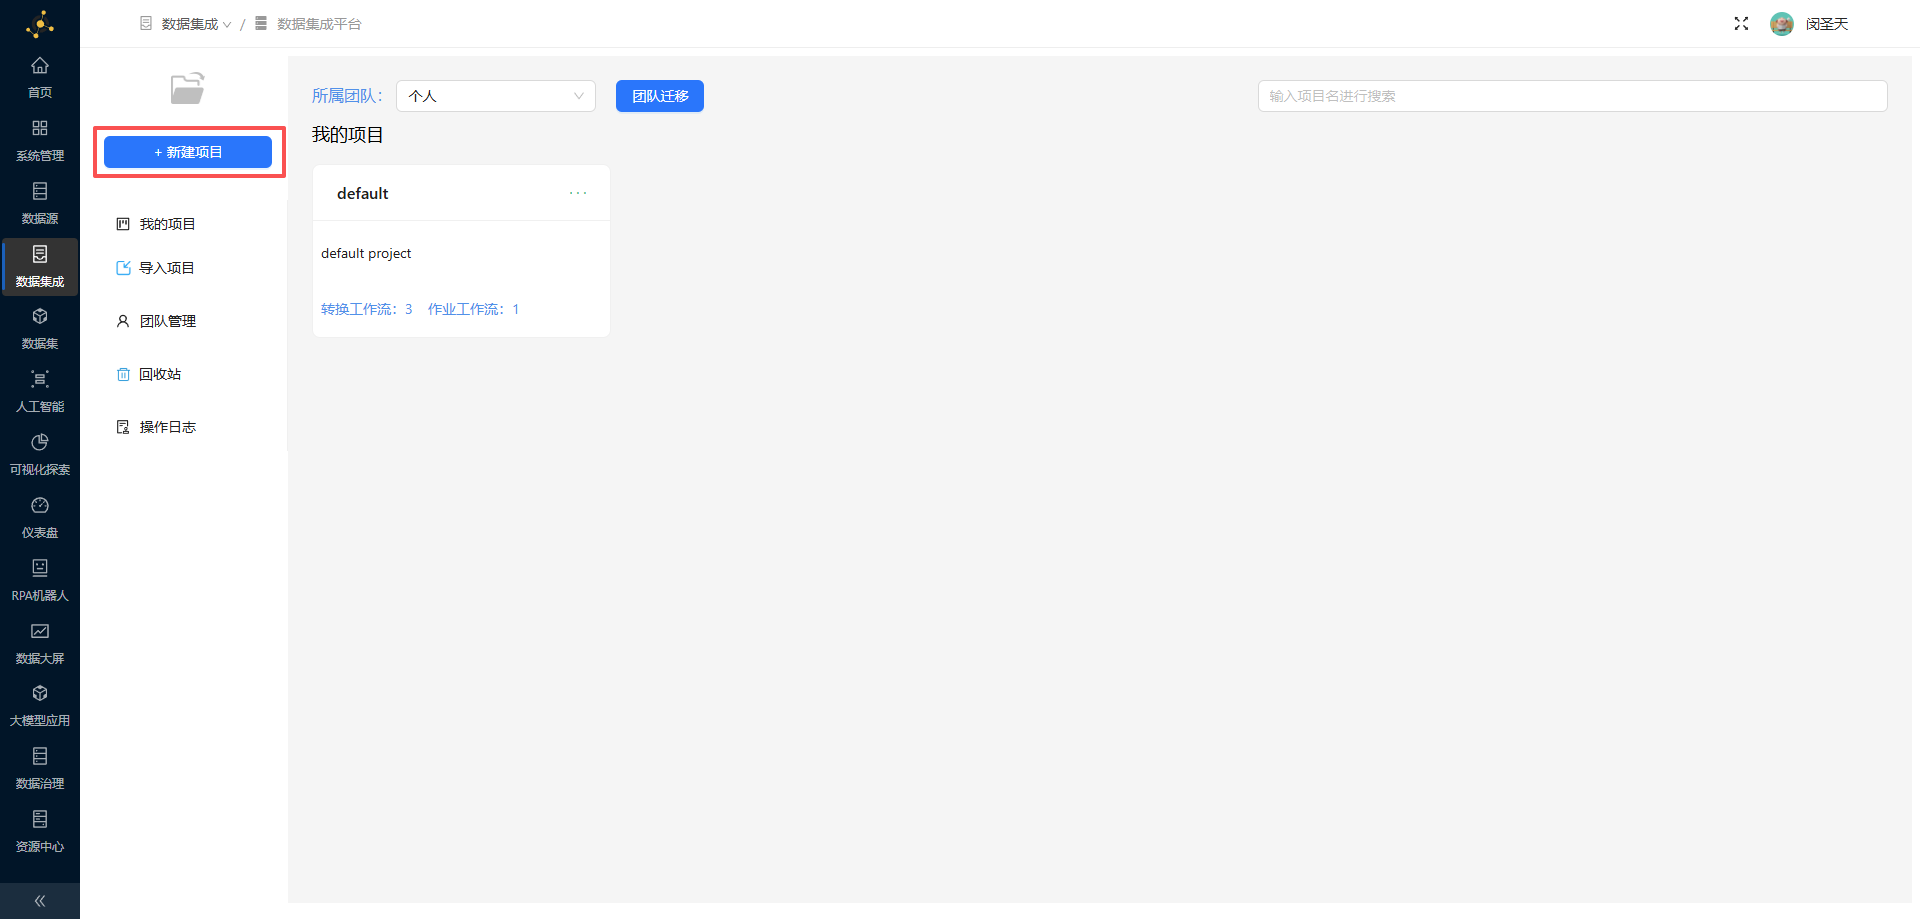
Task: Click the 新建项目 new project button
Action: [188, 152]
